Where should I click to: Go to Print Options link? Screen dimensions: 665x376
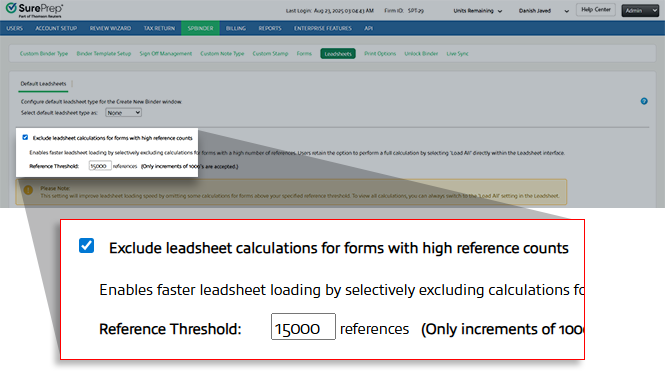pyautogui.click(x=380, y=54)
